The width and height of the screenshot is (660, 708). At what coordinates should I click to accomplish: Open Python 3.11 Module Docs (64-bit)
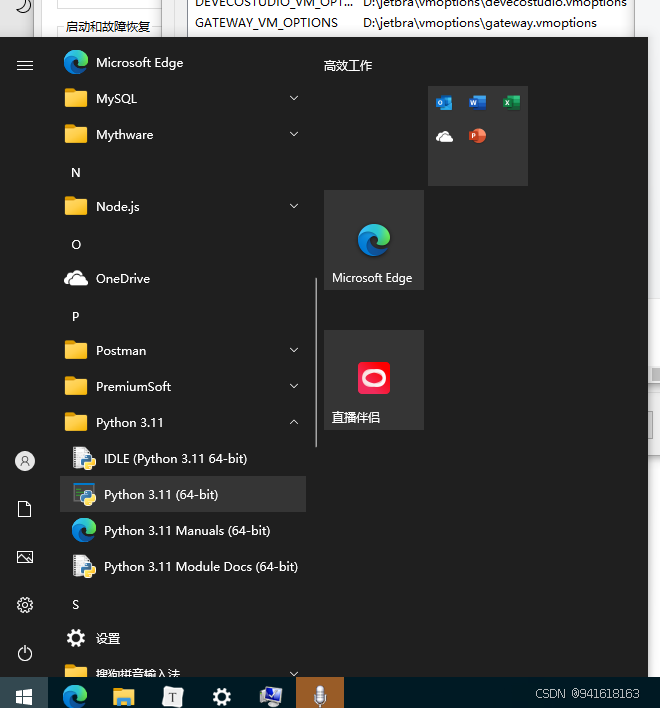[x=183, y=567]
